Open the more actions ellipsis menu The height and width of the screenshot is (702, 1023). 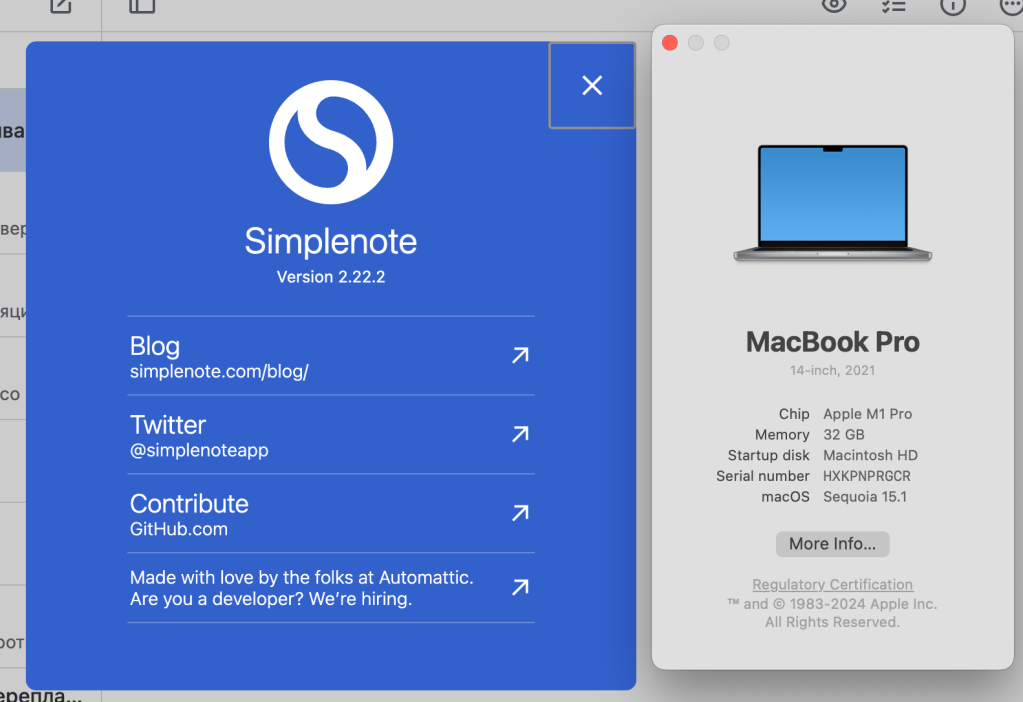point(1010,5)
